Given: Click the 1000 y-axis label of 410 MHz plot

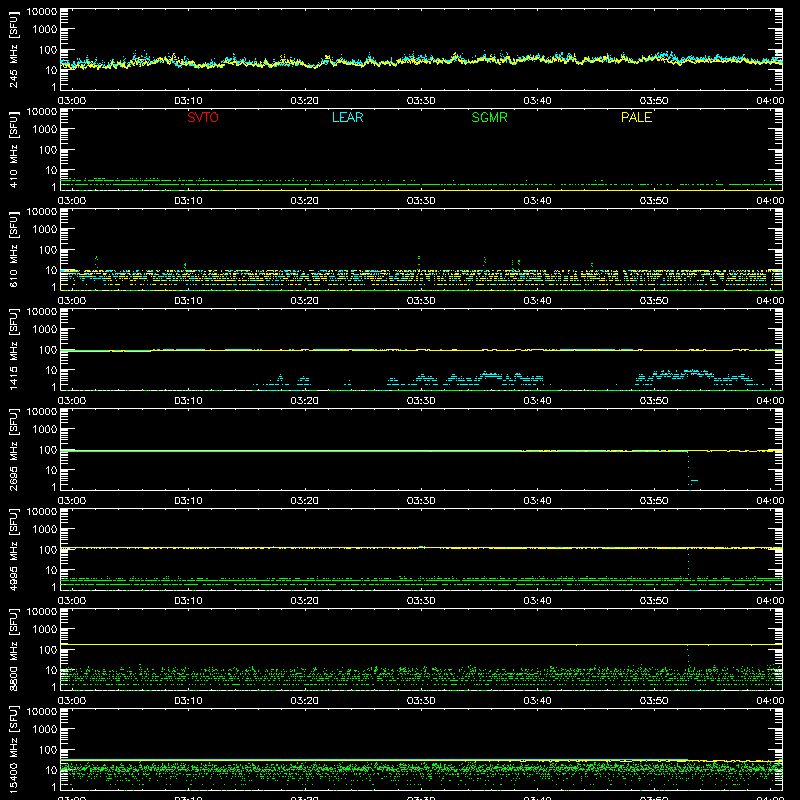Looking at the screenshot, I should [x=45, y=130].
